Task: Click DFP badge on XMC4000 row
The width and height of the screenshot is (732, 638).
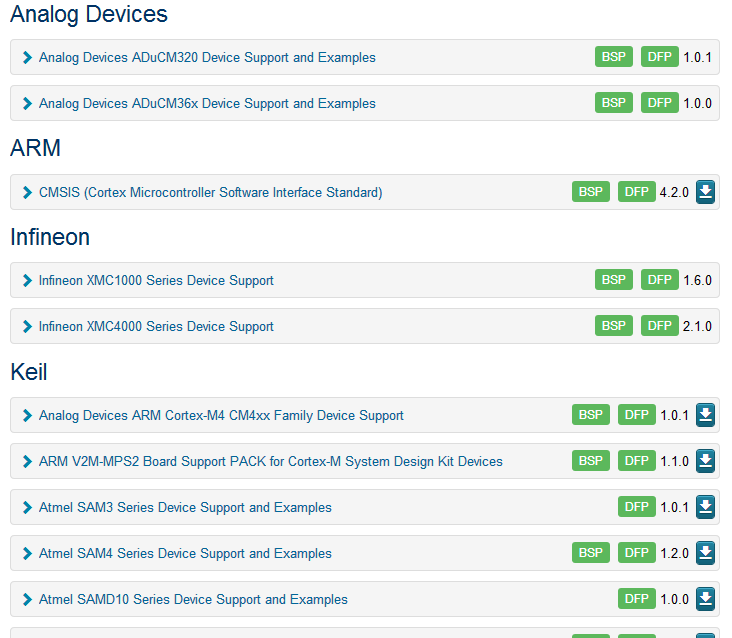Action: click(x=660, y=325)
